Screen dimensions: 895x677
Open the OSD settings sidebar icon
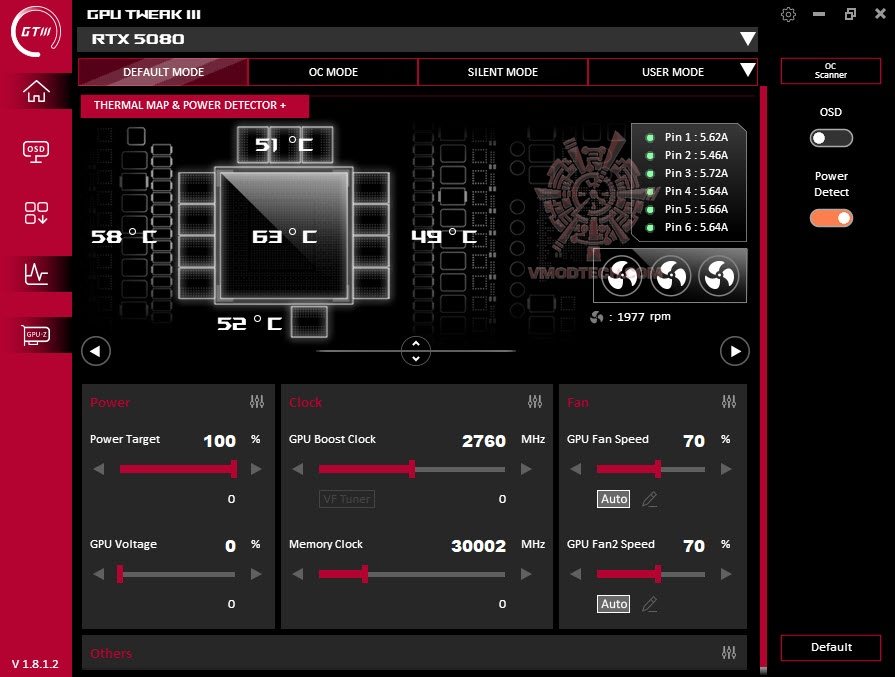pyautogui.click(x=36, y=152)
